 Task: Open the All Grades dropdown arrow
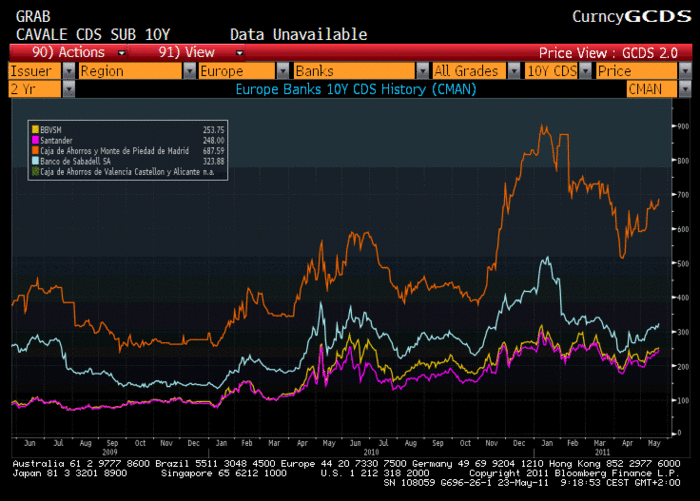click(x=514, y=71)
